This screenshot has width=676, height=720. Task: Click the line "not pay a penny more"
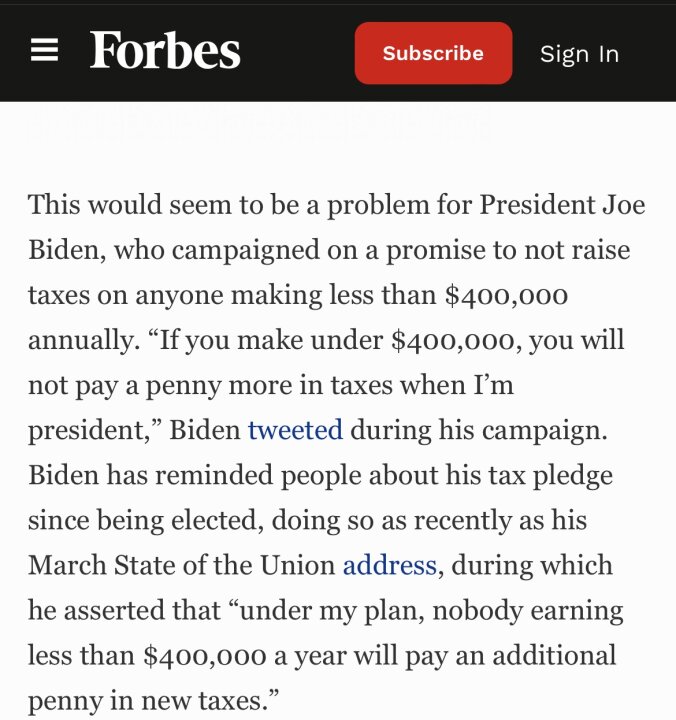click(x=270, y=386)
